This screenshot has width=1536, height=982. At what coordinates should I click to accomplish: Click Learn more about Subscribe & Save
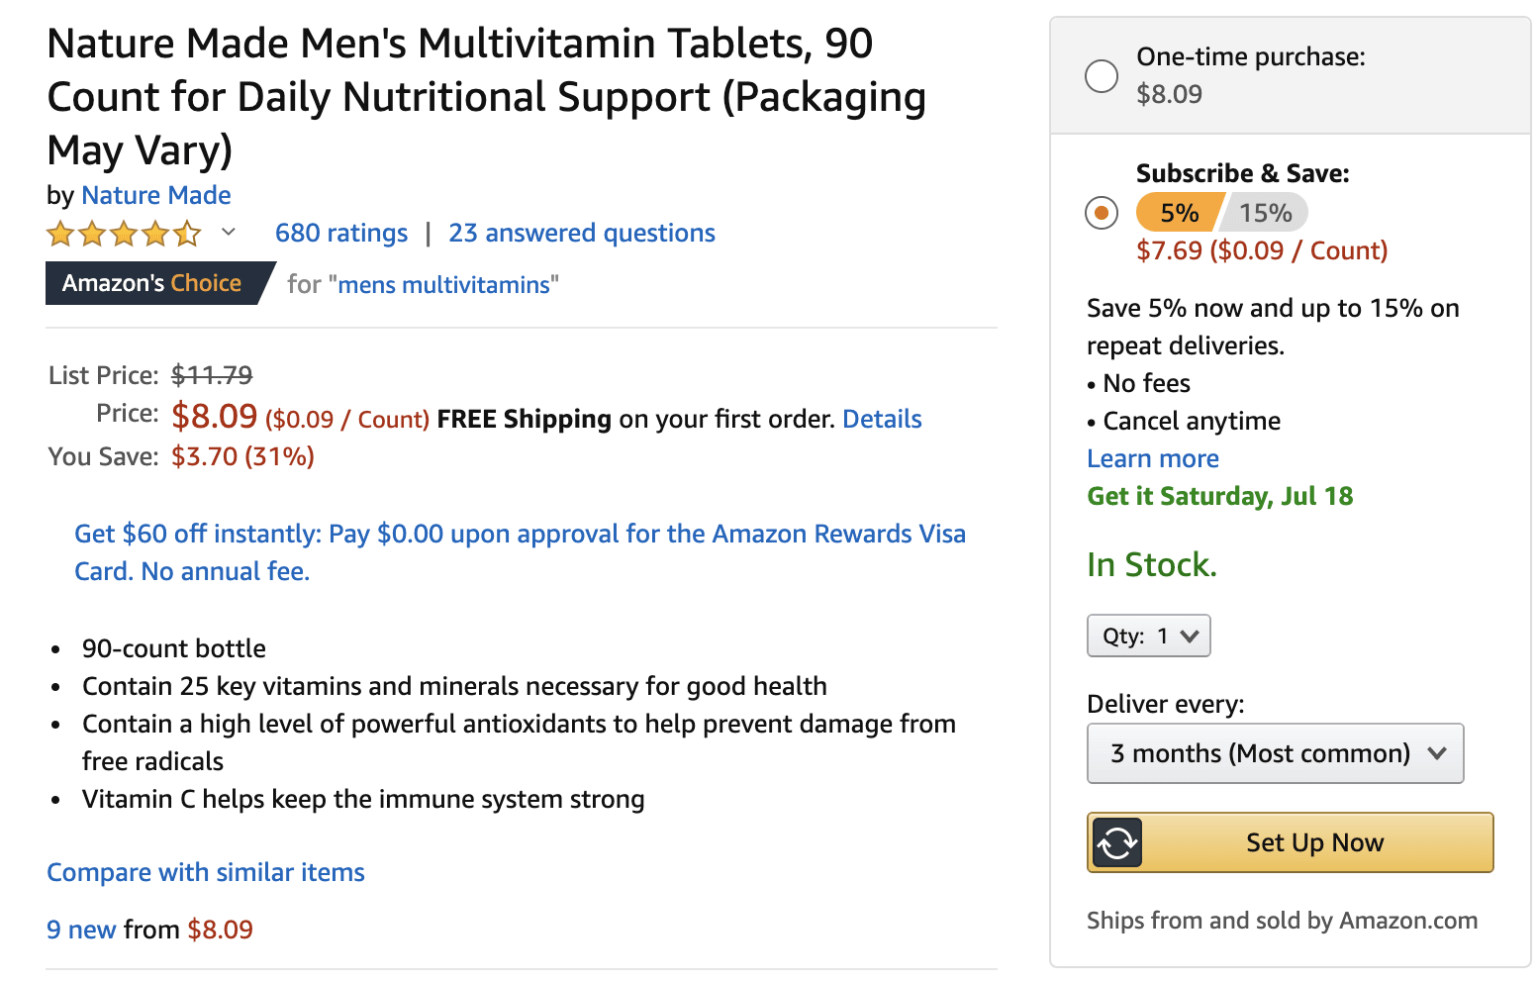pos(1152,458)
